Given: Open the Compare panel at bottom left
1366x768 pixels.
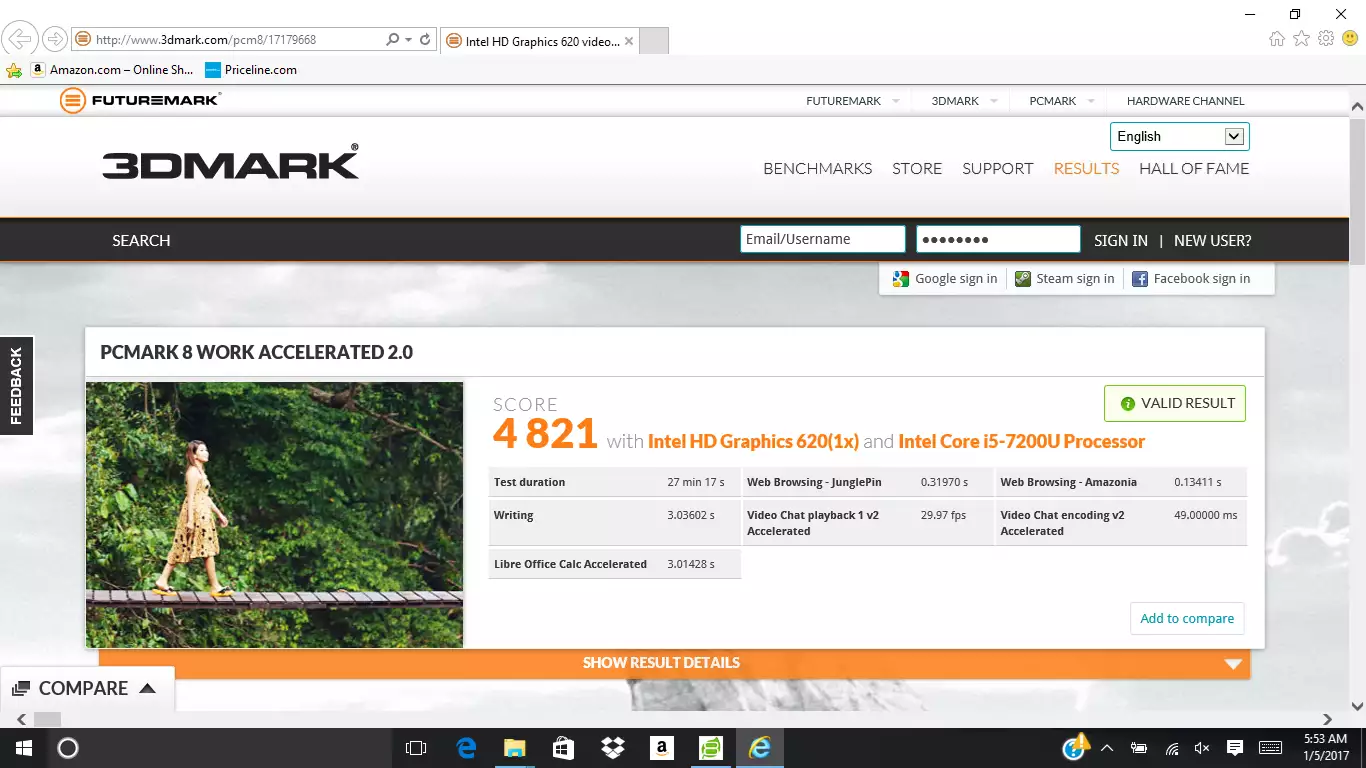Looking at the screenshot, I should click(x=85, y=688).
